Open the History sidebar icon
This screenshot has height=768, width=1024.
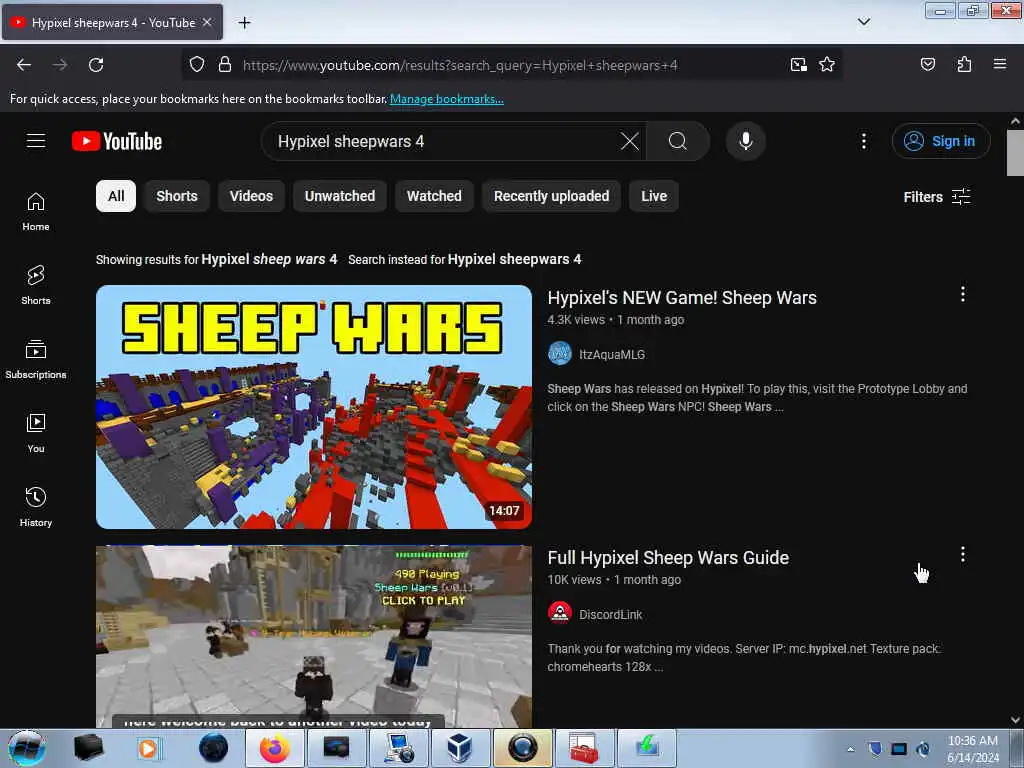click(x=36, y=507)
